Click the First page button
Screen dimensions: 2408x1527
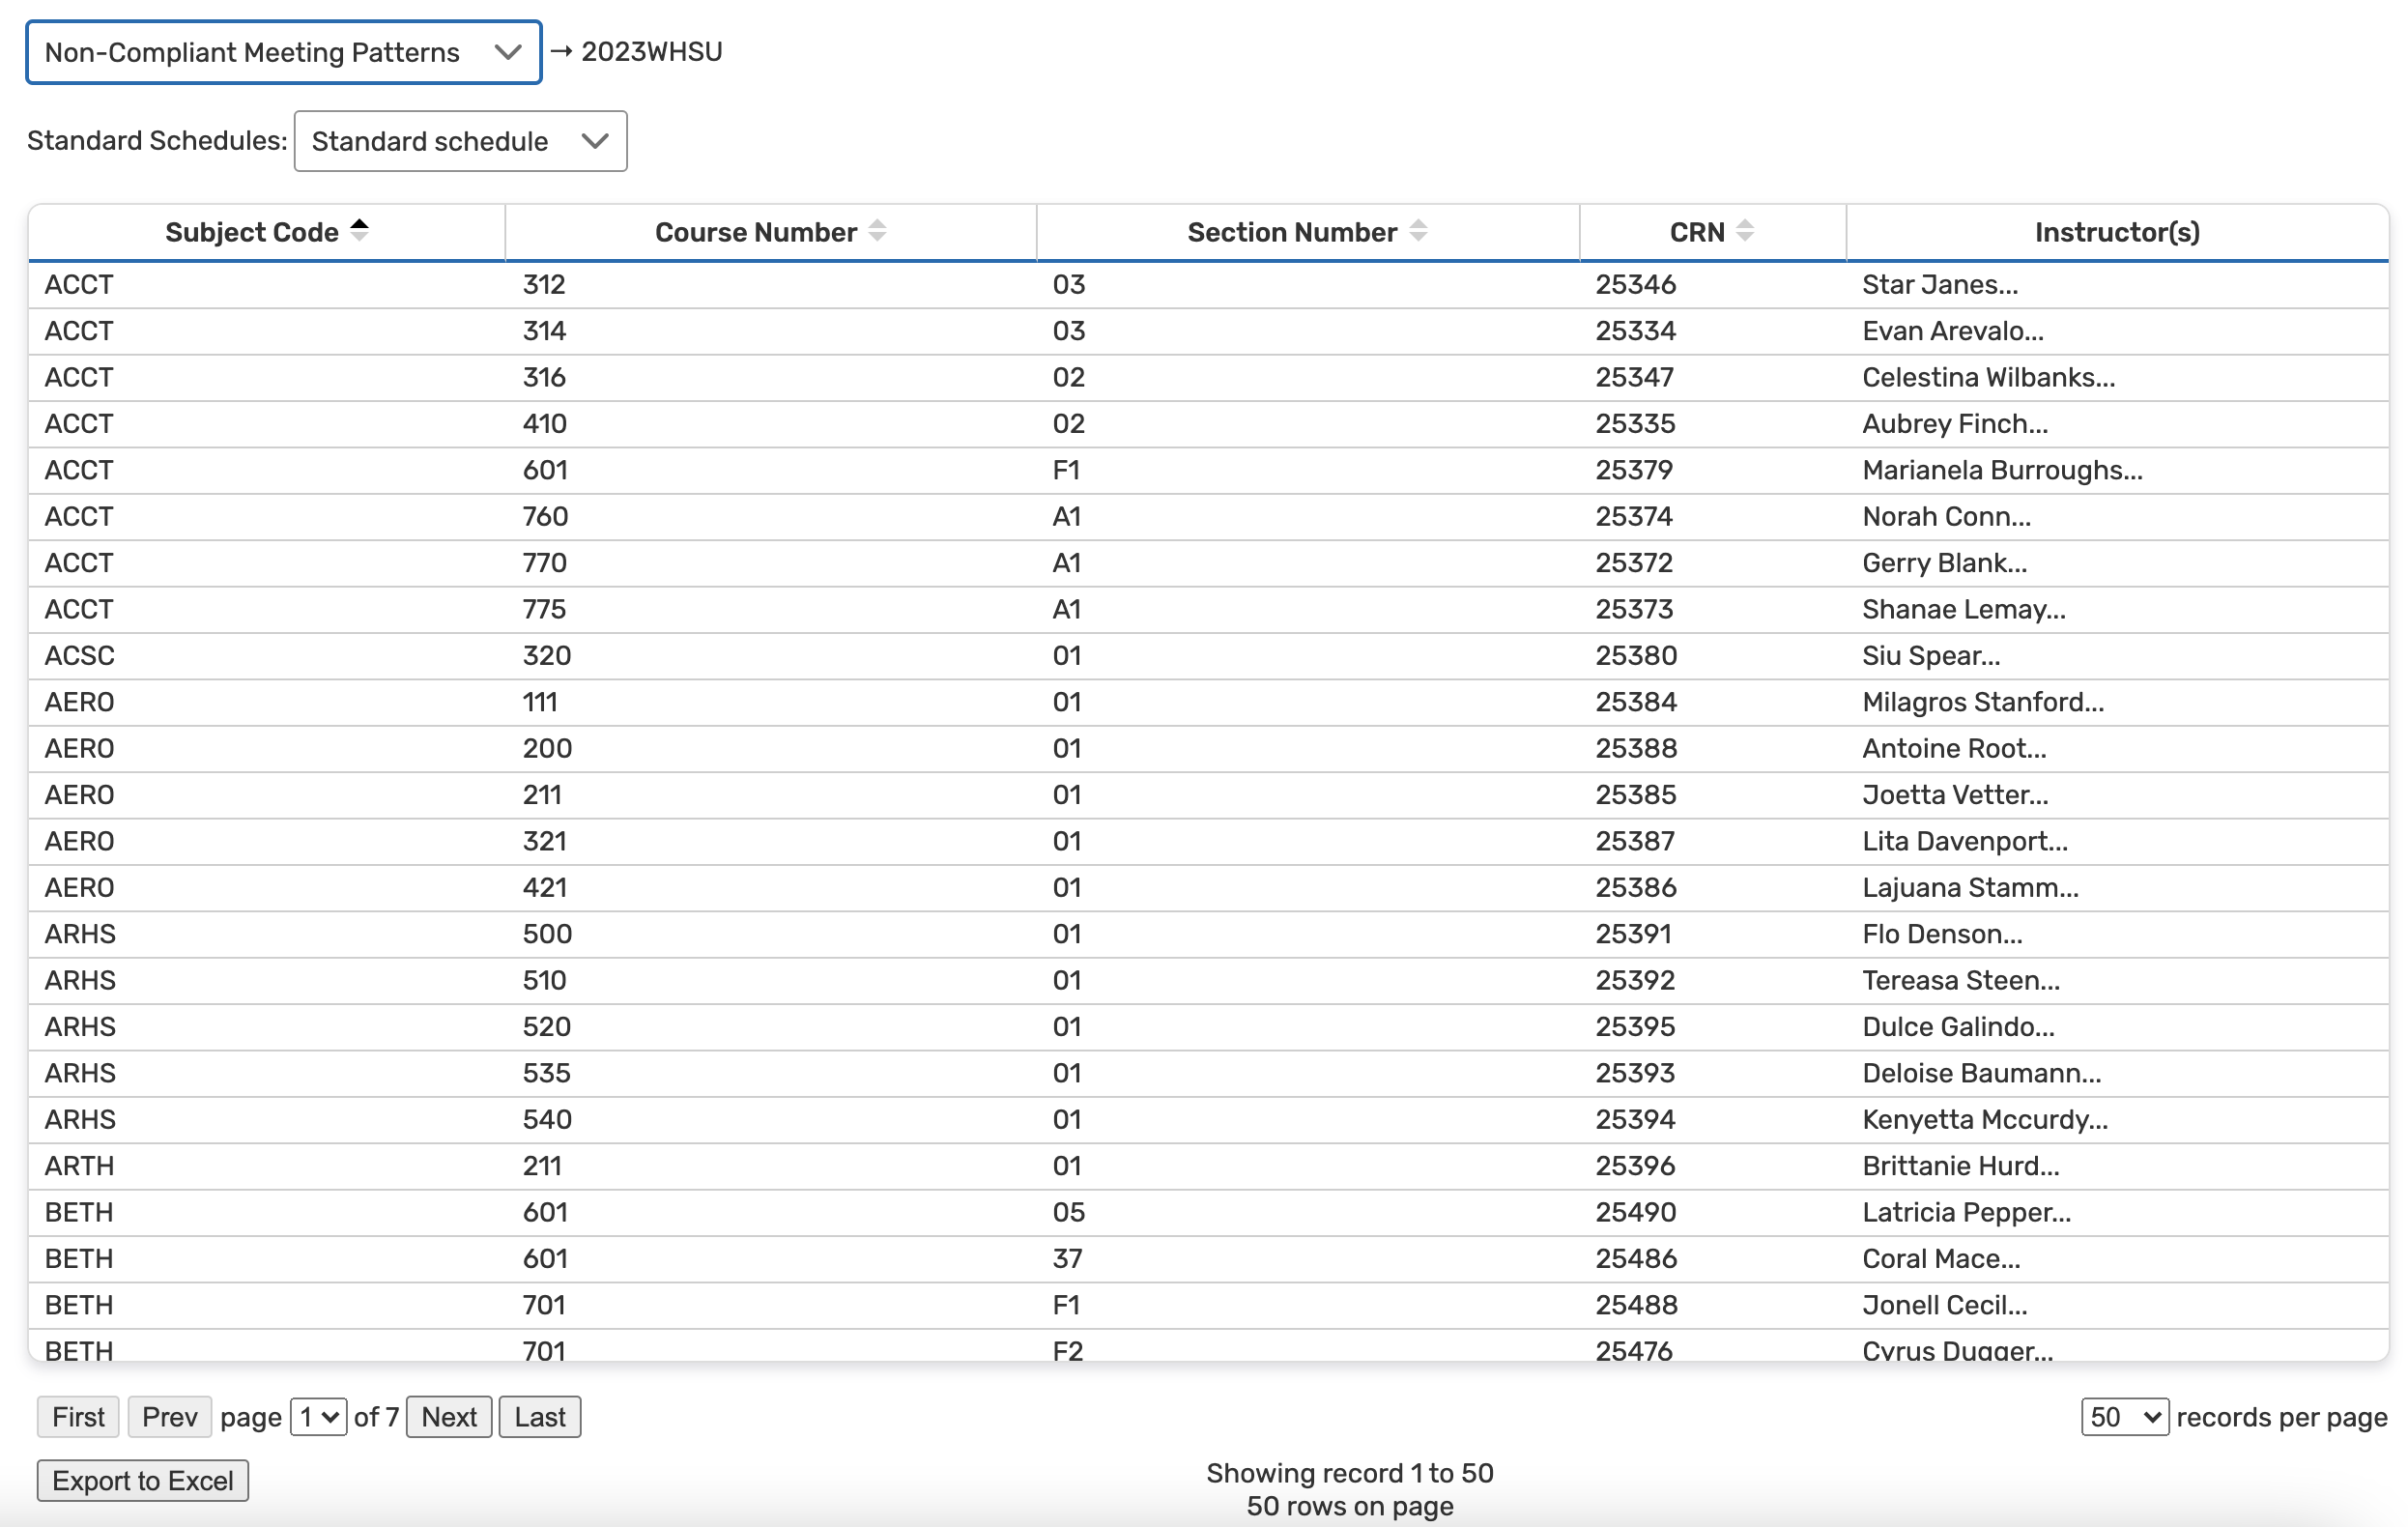78,1417
